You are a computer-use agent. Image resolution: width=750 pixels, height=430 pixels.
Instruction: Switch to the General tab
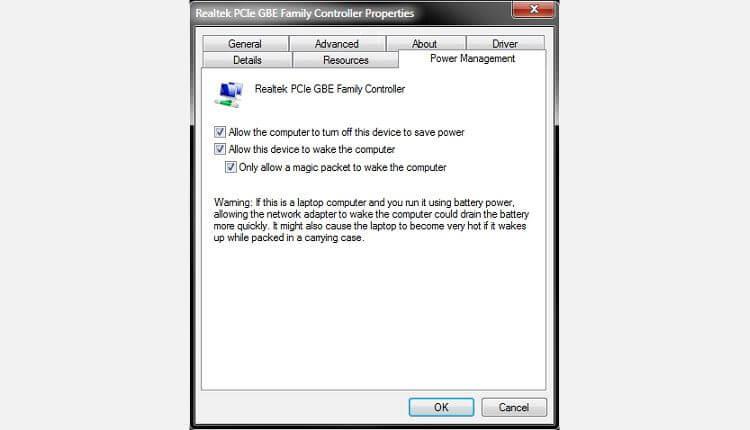click(x=245, y=44)
